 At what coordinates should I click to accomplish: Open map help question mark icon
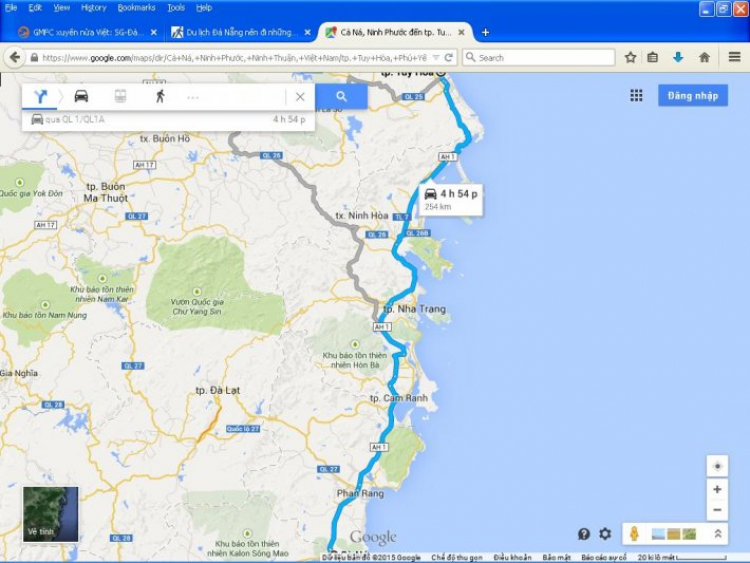point(584,534)
